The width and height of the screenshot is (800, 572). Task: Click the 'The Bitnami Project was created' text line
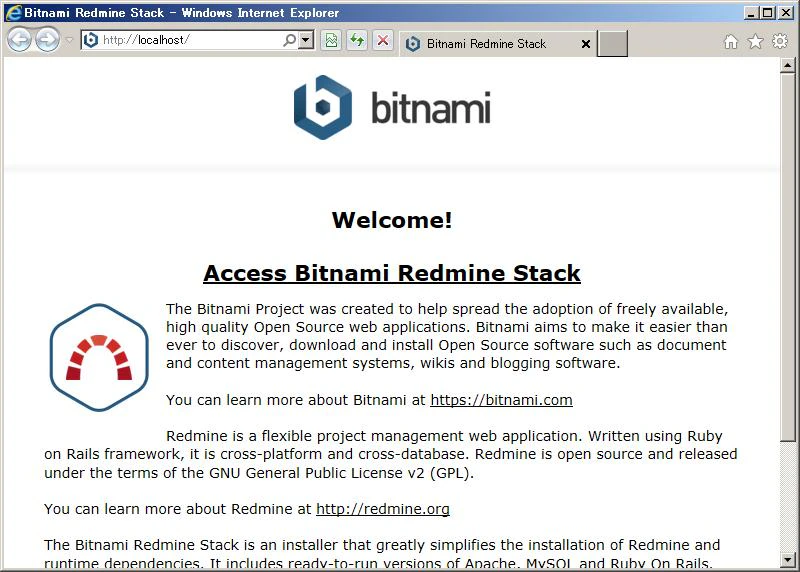(x=447, y=309)
